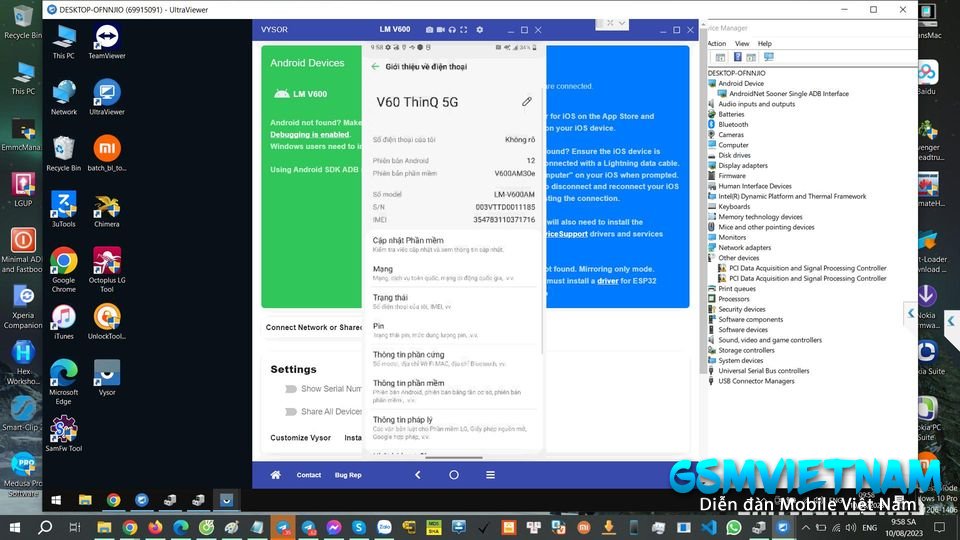The width and height of the screenshot is (960, 540).
Task: Open remote Network desktop icon
Action: (x=64, y=97)
